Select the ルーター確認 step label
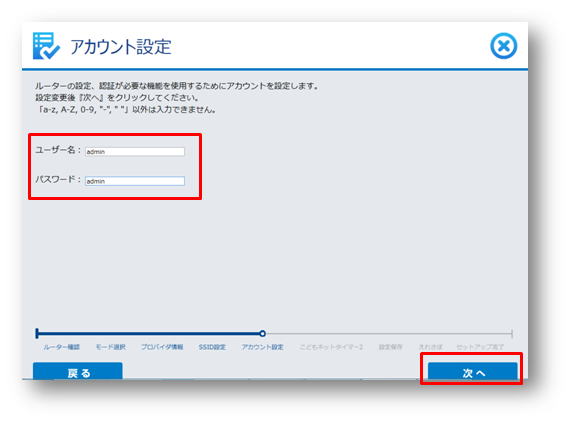The height and width of the screenshot is (422, 570). click(x=61, y=347)
